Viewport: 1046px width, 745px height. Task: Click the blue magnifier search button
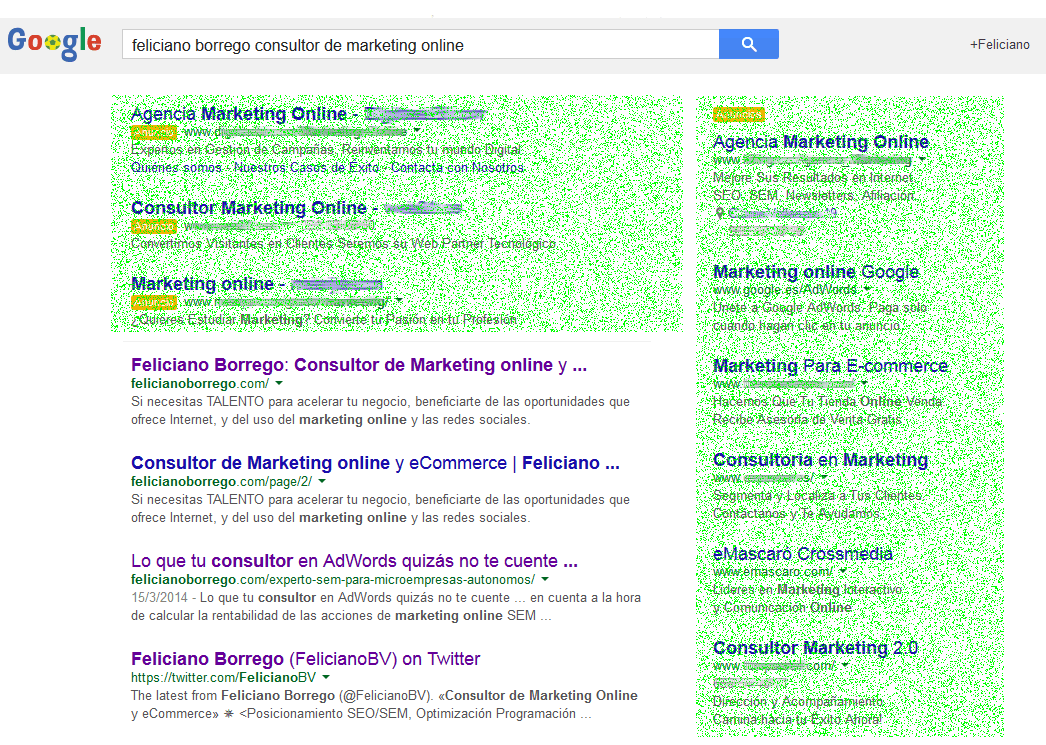click(748, 44)
